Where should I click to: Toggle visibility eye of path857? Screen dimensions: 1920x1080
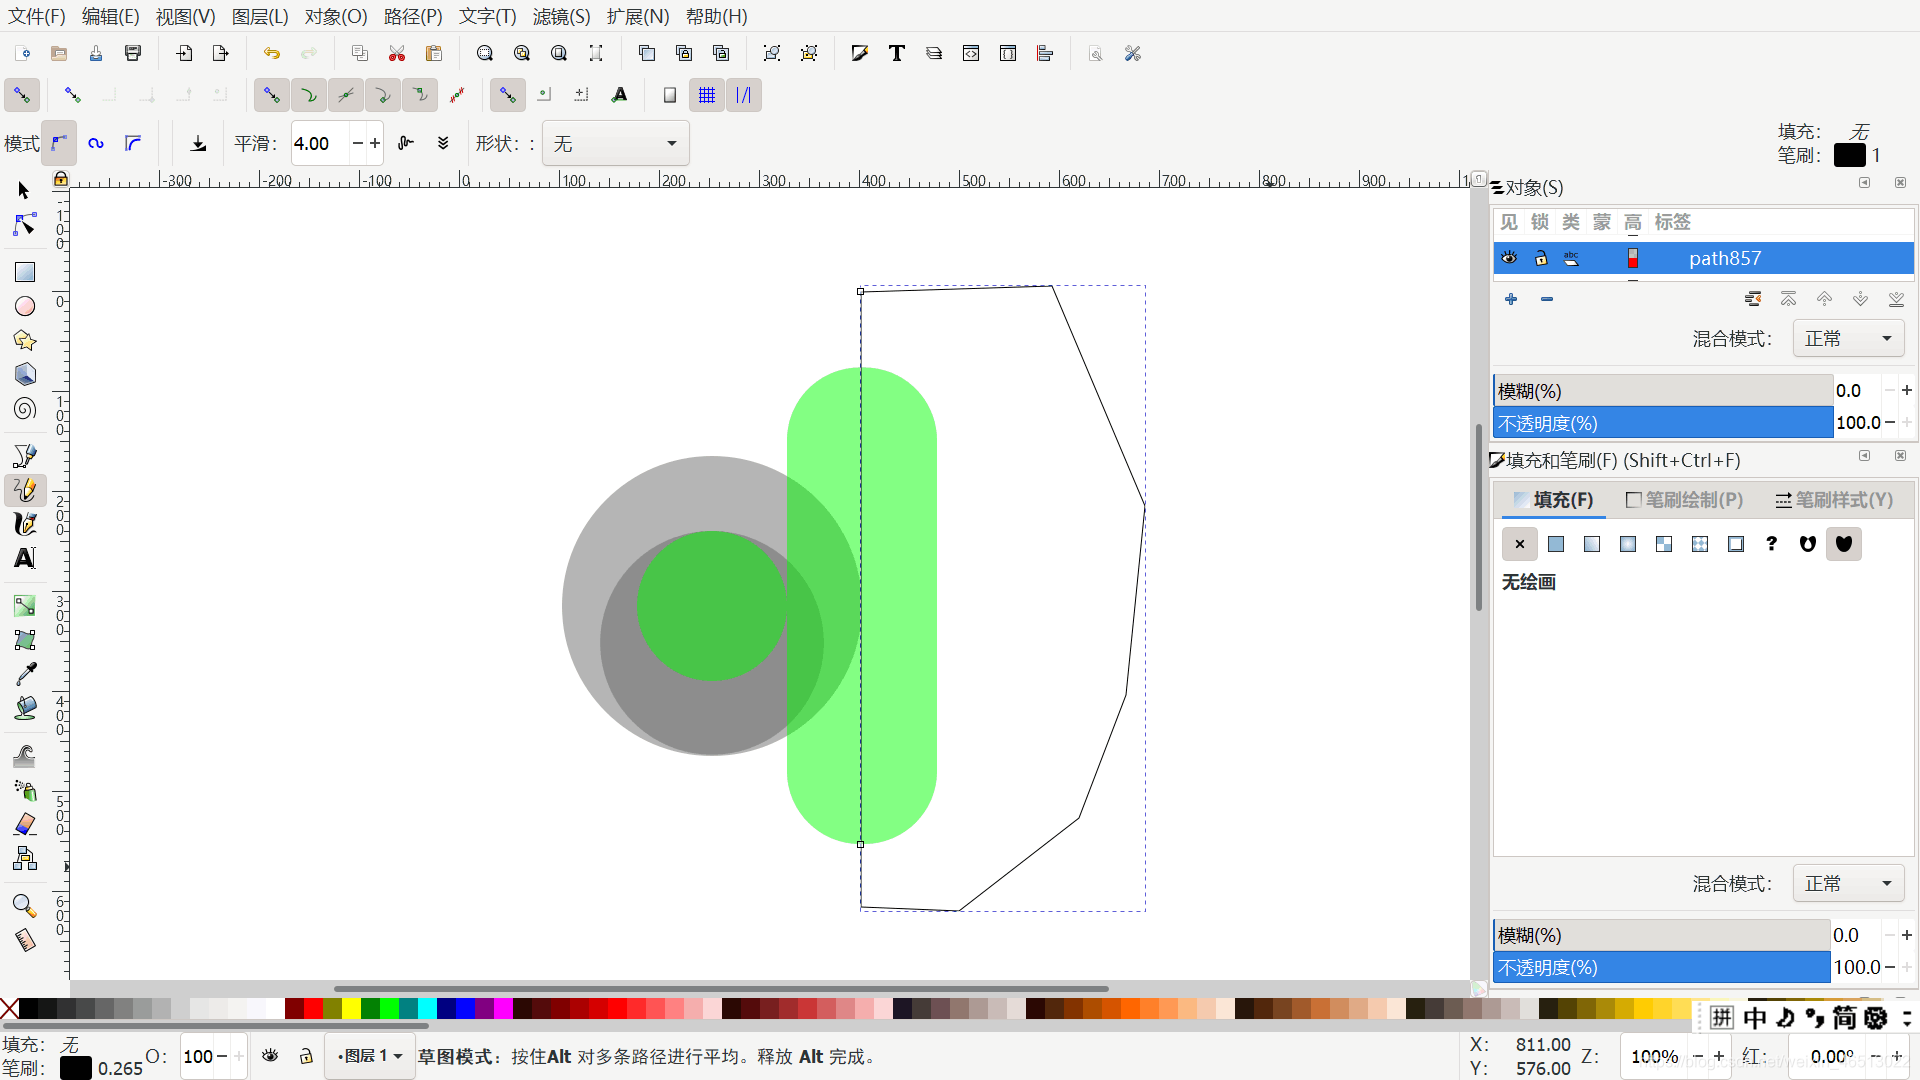(1509, 258)
